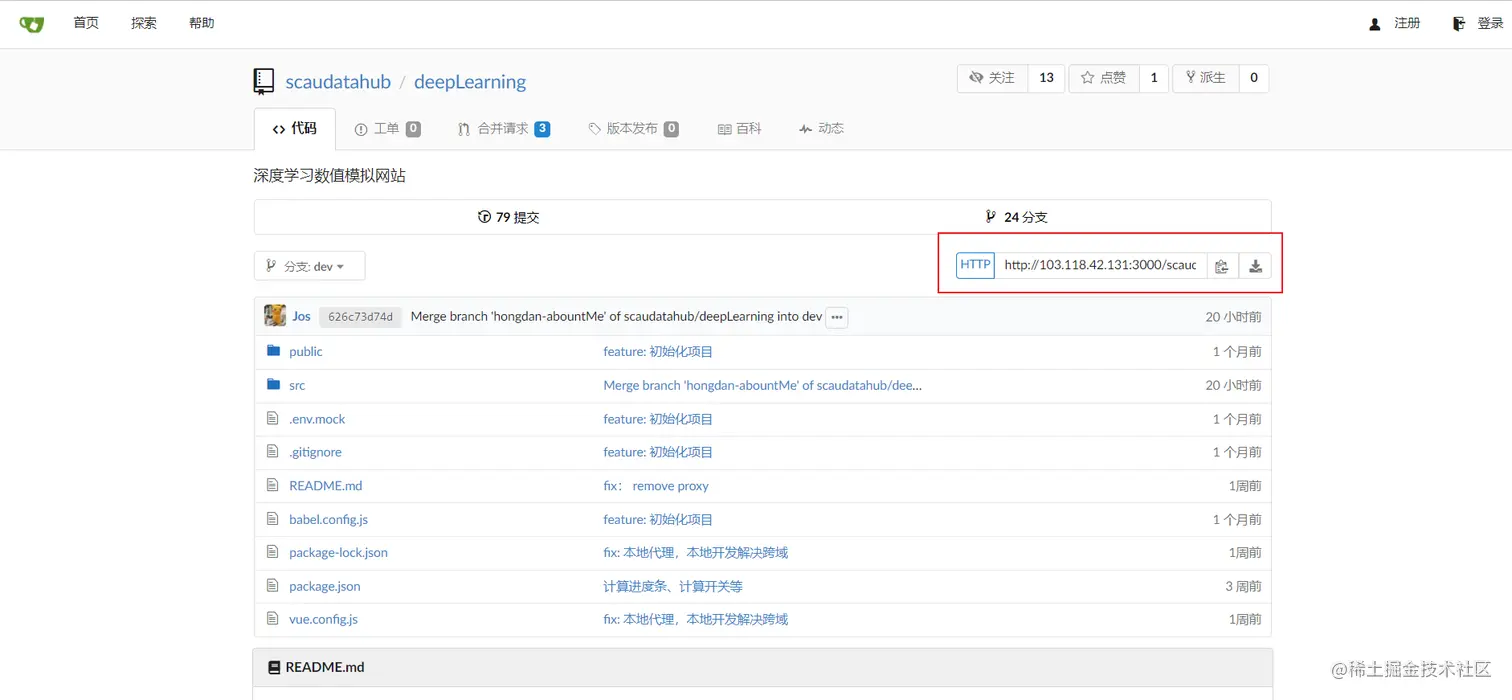
Task: Click the README.md panel header
Action: click(x=762, y=667)
